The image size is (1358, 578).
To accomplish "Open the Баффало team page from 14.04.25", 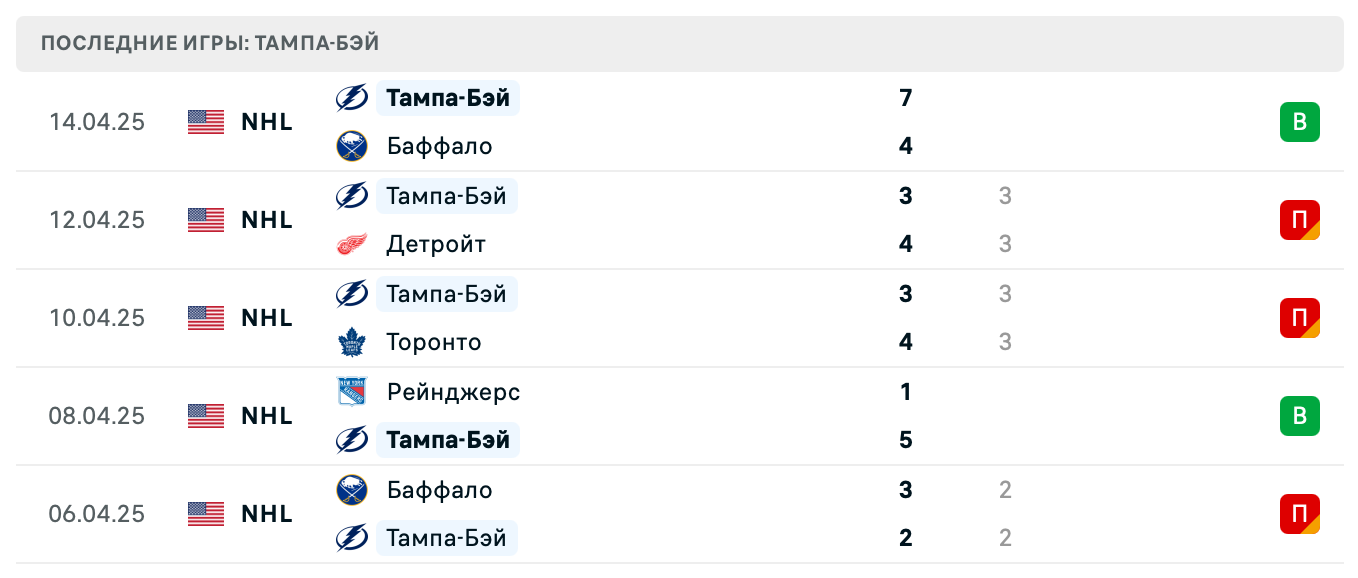I will [x=438, y=145].
